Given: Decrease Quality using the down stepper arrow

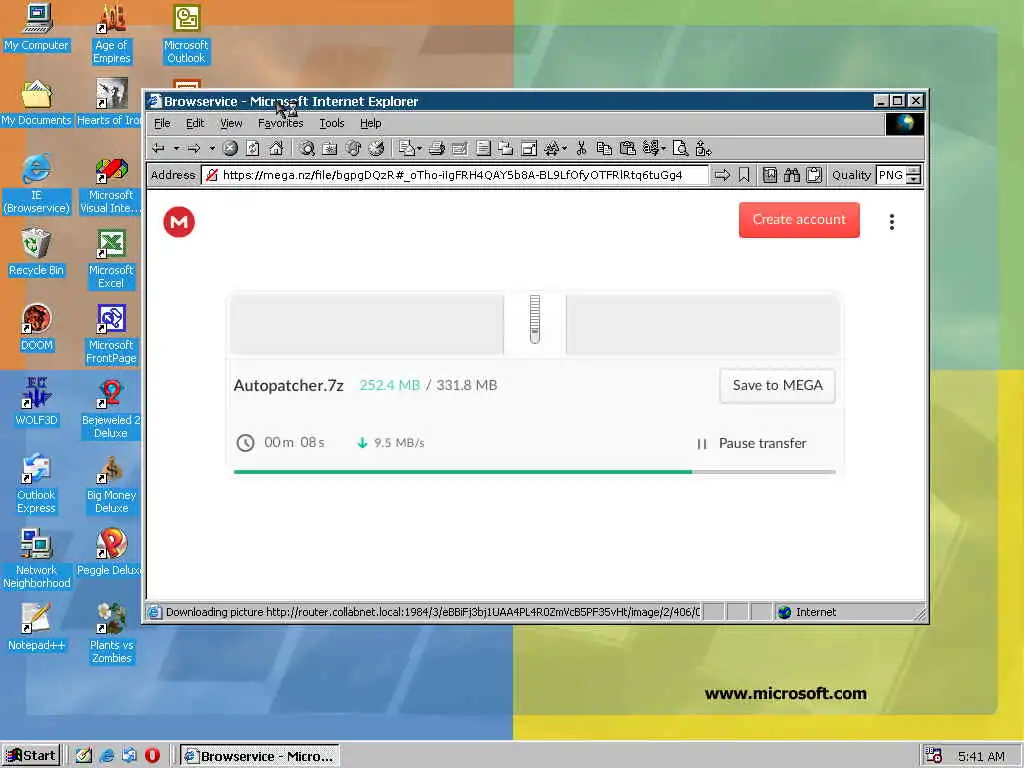Looking at the screenshot, I should 914,180.
